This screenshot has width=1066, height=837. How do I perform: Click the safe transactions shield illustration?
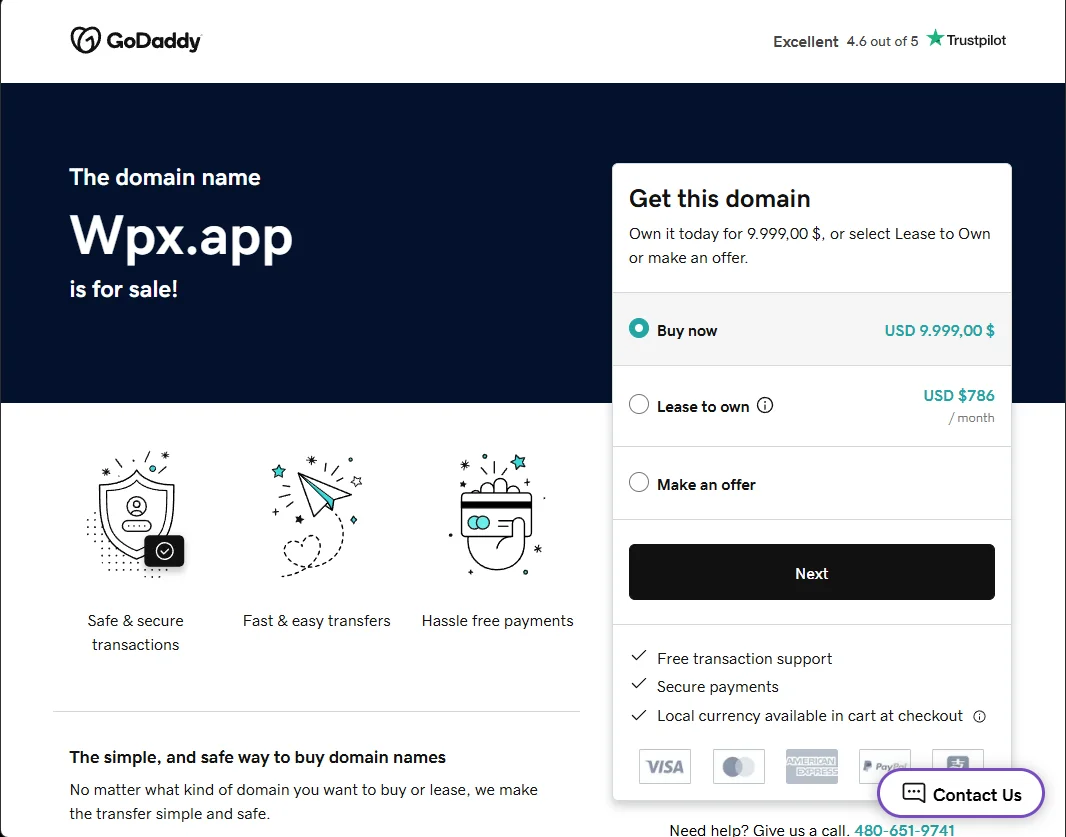pos(136,515)
